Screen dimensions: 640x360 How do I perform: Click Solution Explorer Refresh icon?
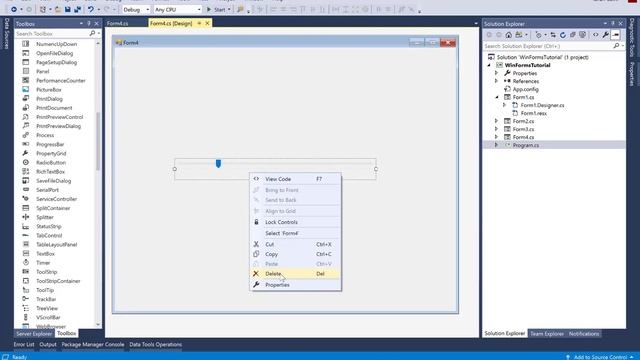click(x=563, y=35)
